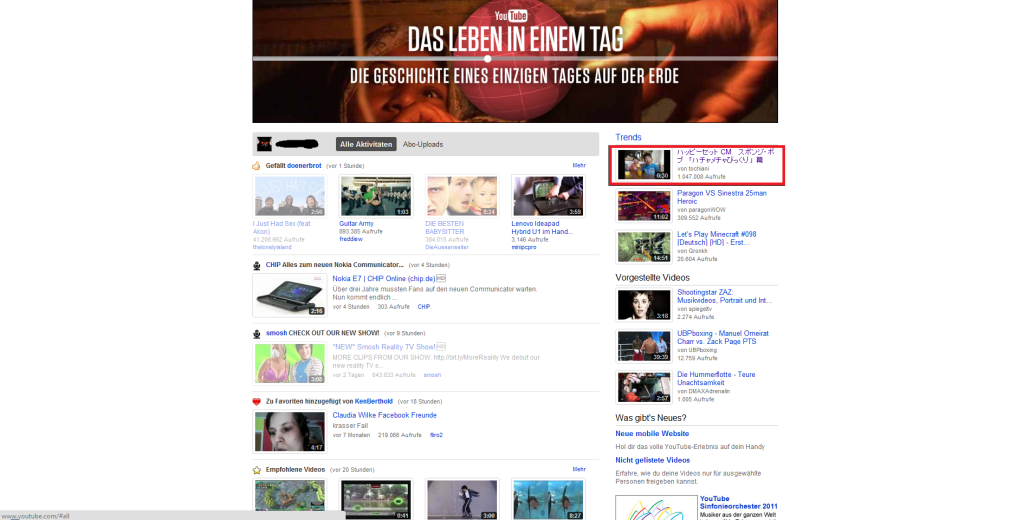The width and height of the screenshot is (1023, 520).
Task: Open flirs2 uploader link
Action: [x=436, y=435]
